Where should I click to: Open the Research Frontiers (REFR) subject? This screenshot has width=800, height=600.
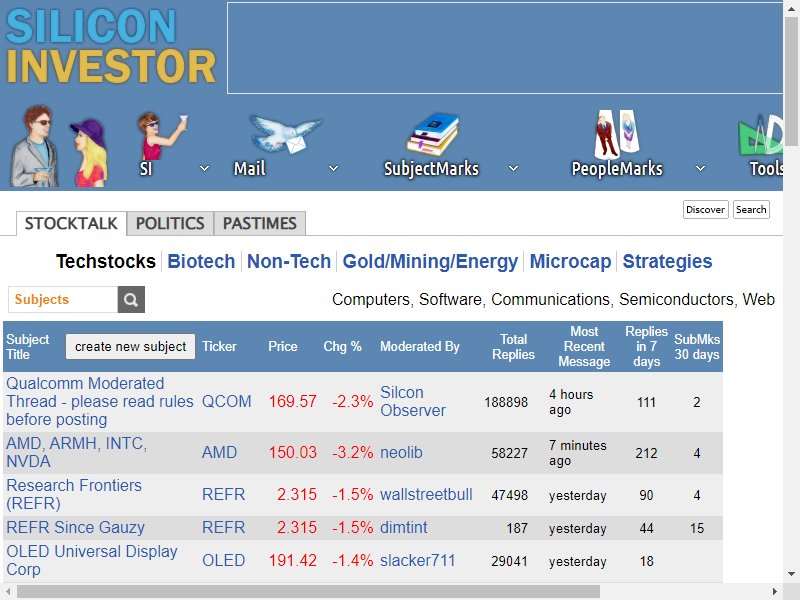tap(74, 494)
